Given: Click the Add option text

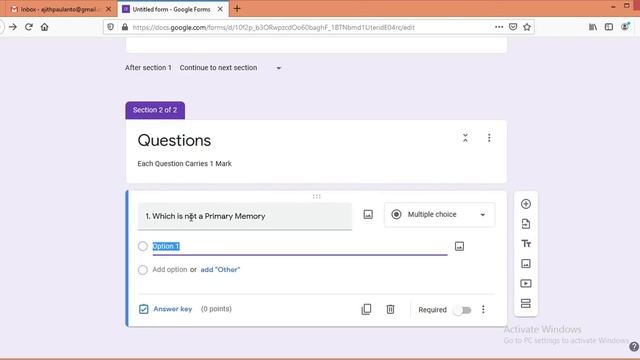Looking at the screenshot, I should 170,270.
